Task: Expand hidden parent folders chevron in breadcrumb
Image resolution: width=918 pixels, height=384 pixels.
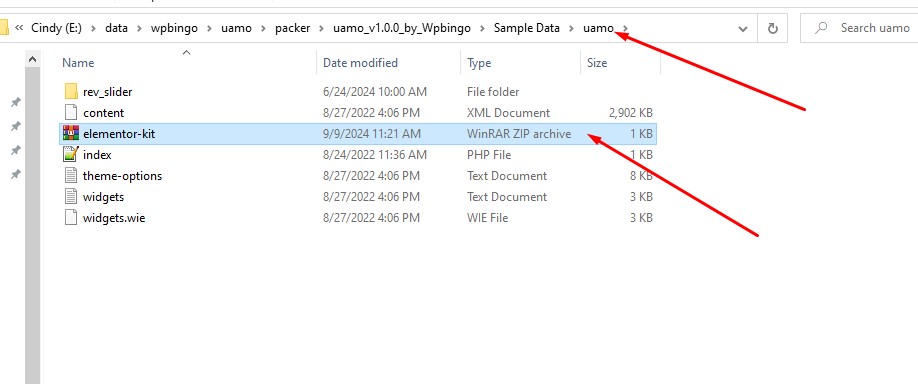Action: [x=19, y=28]
